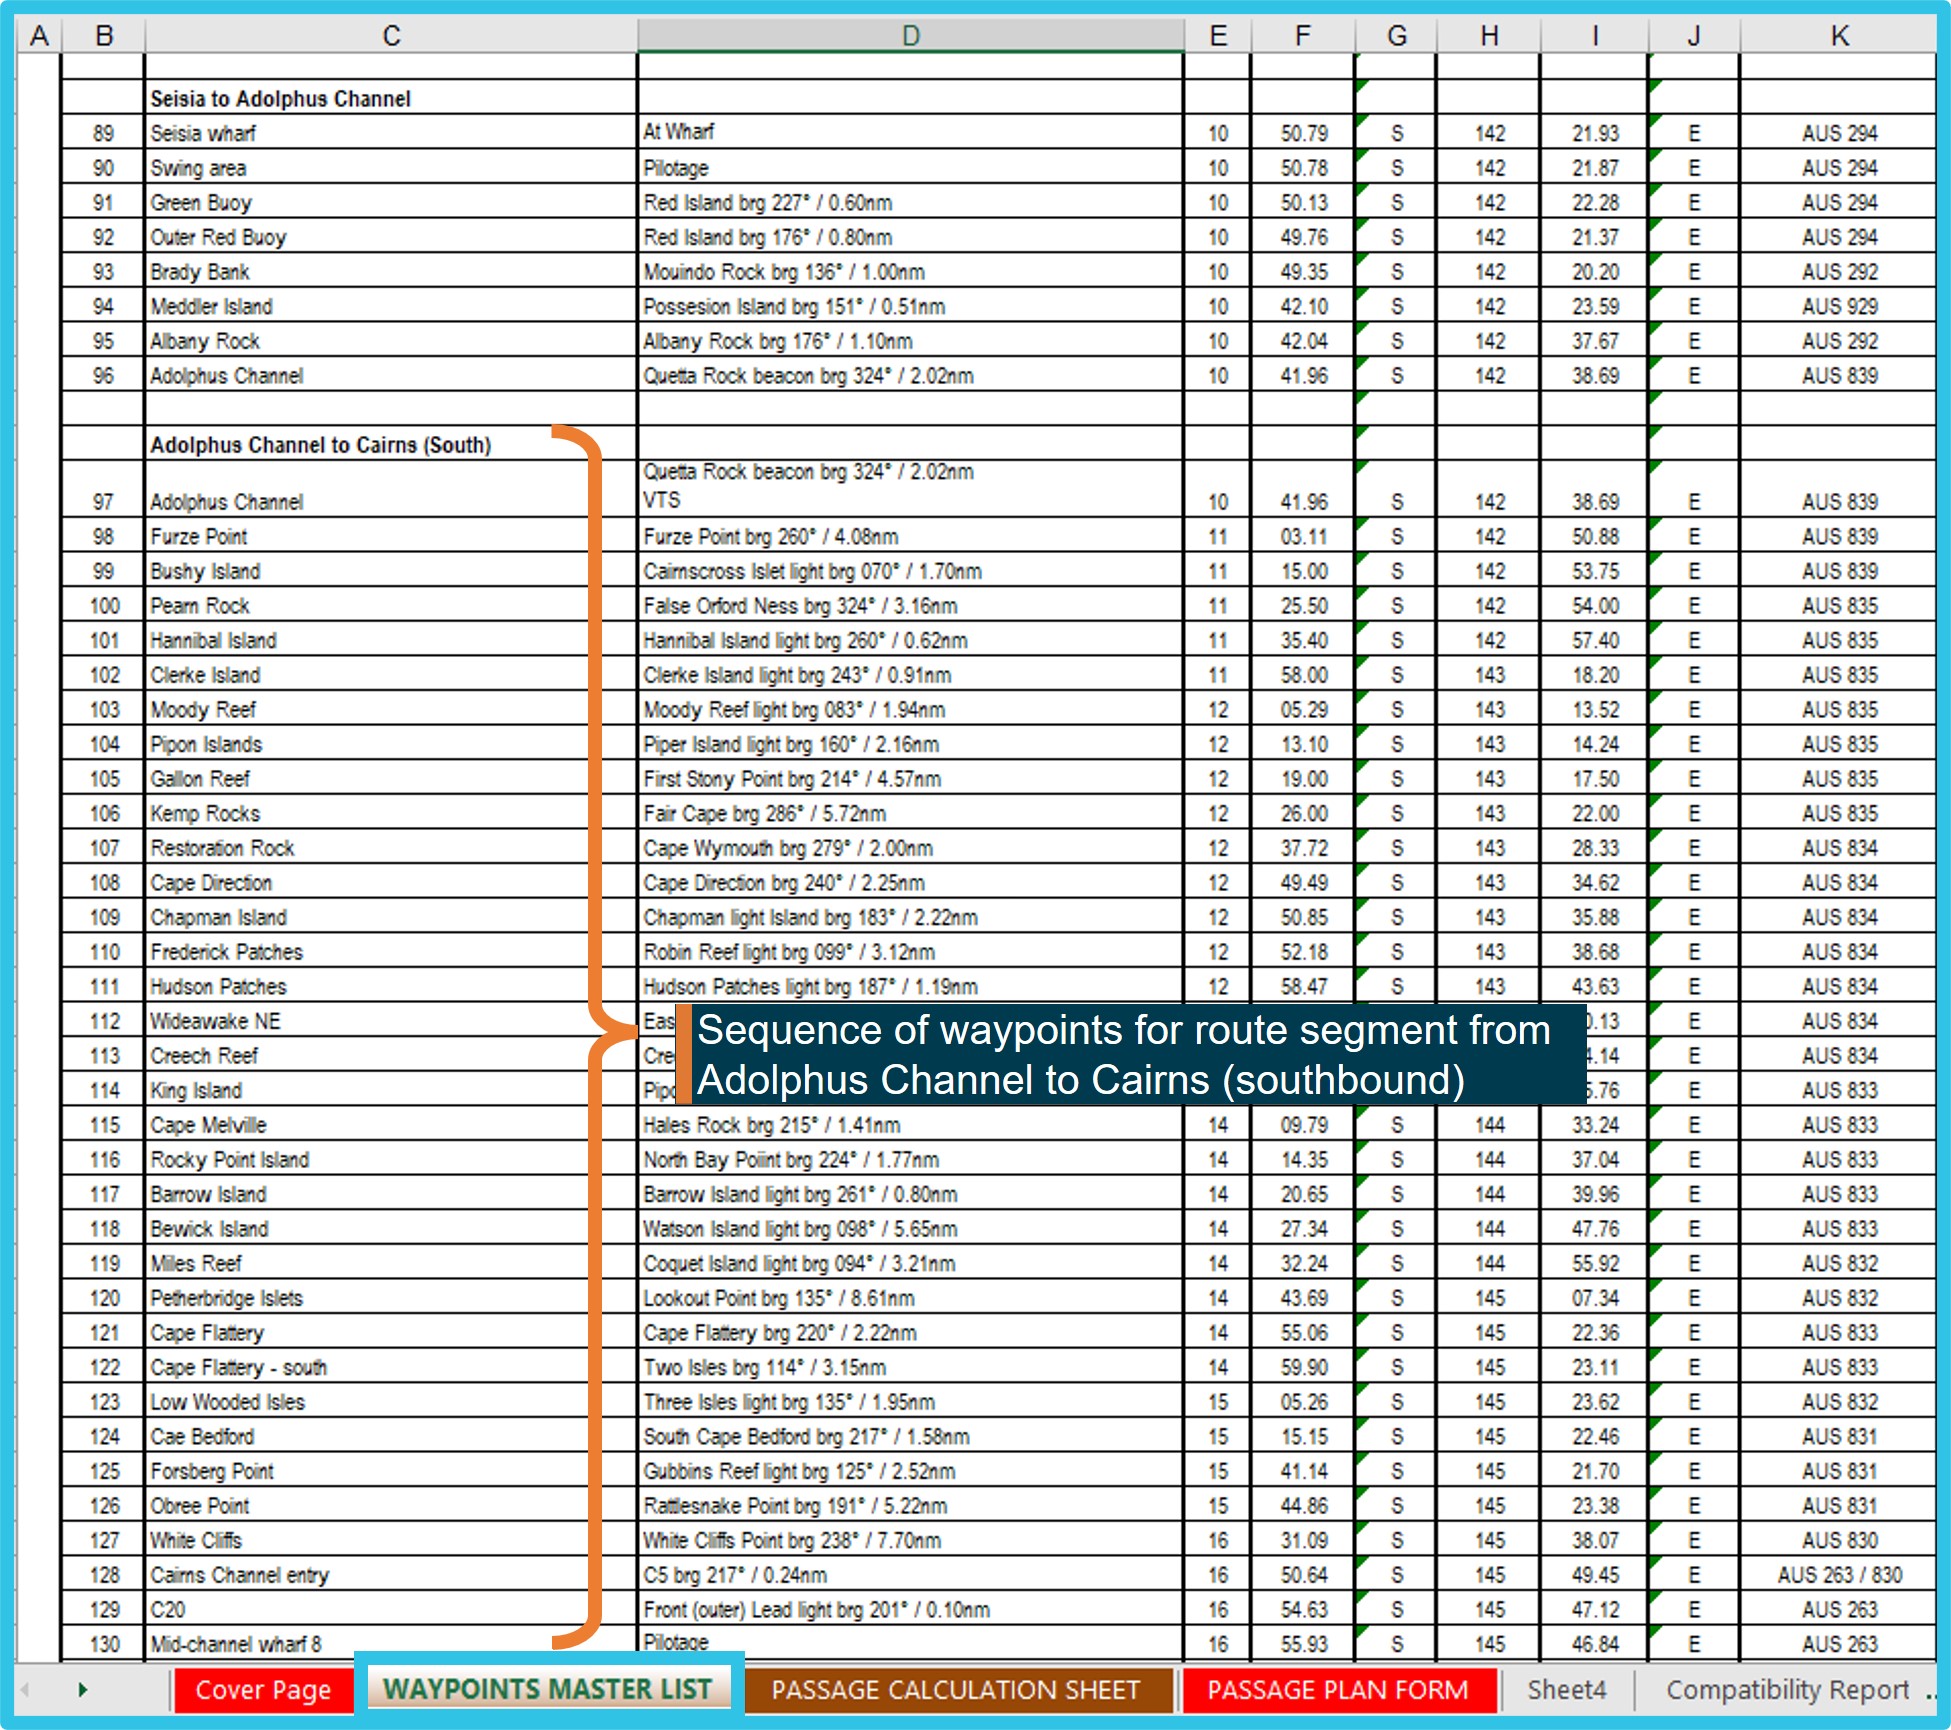Select the 'Forsberg Point' cell

(391, 1471)
